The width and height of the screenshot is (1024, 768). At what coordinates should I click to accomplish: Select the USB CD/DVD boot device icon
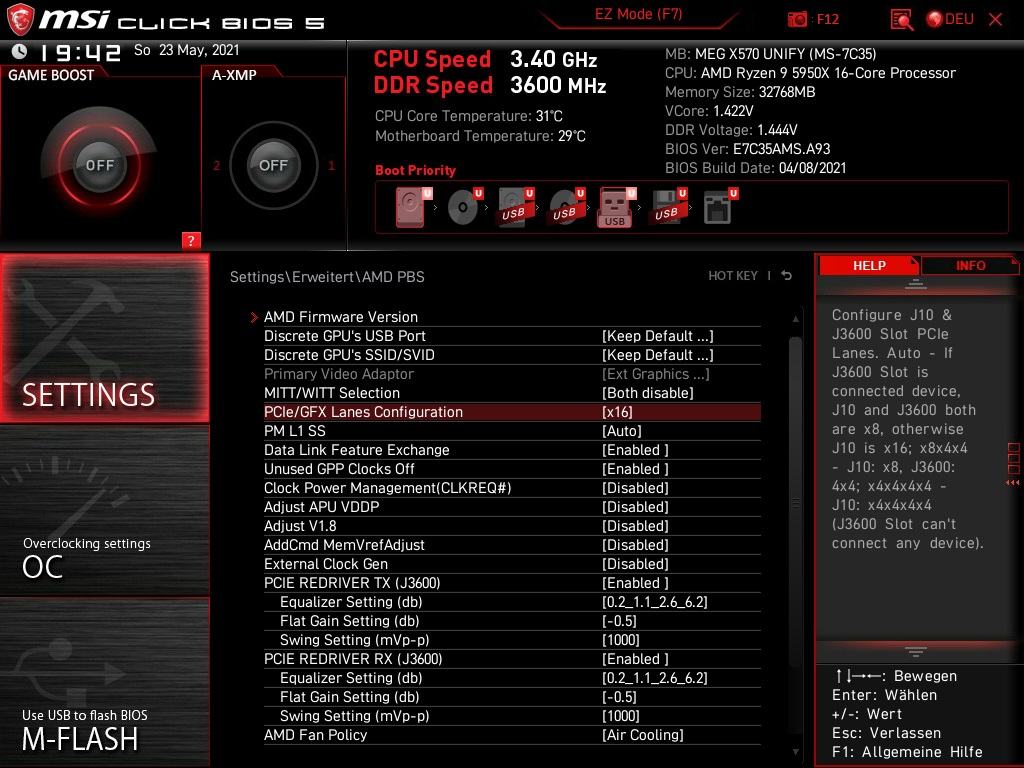coord(567,207)
